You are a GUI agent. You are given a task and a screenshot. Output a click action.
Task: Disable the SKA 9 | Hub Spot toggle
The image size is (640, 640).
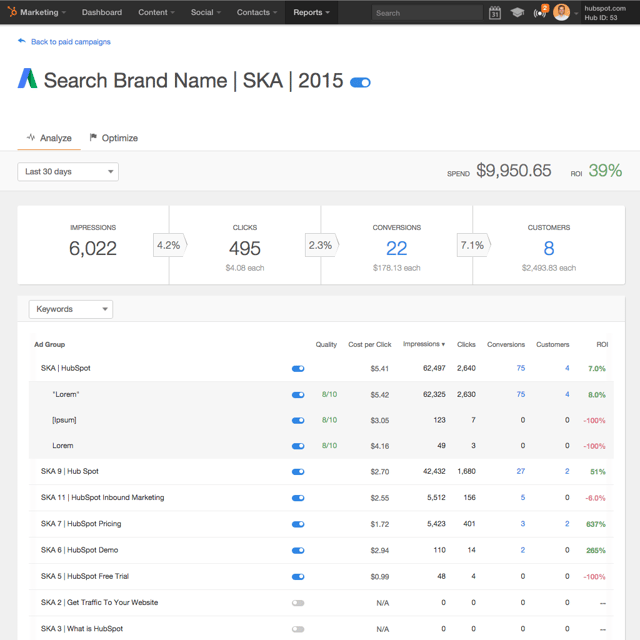[x=297, y=471]
